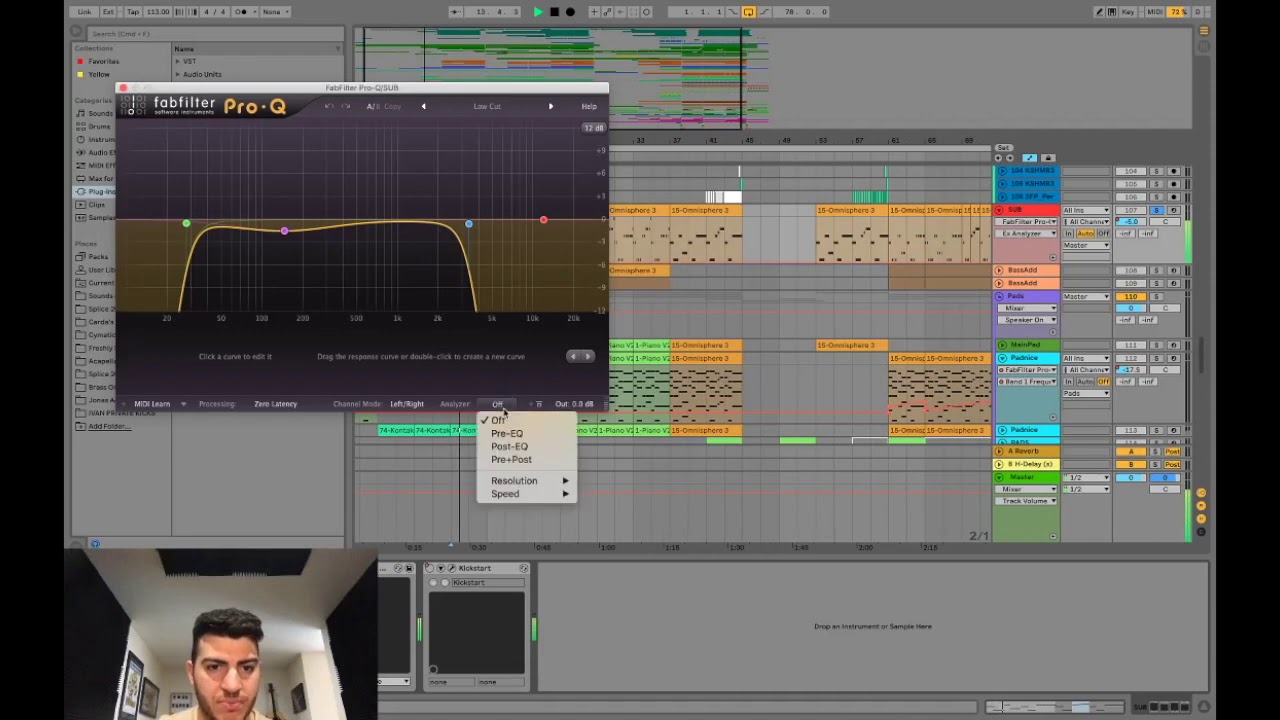Select the pink EQ band node
This screenshot has width=1280, height=720.
(285, 231)
